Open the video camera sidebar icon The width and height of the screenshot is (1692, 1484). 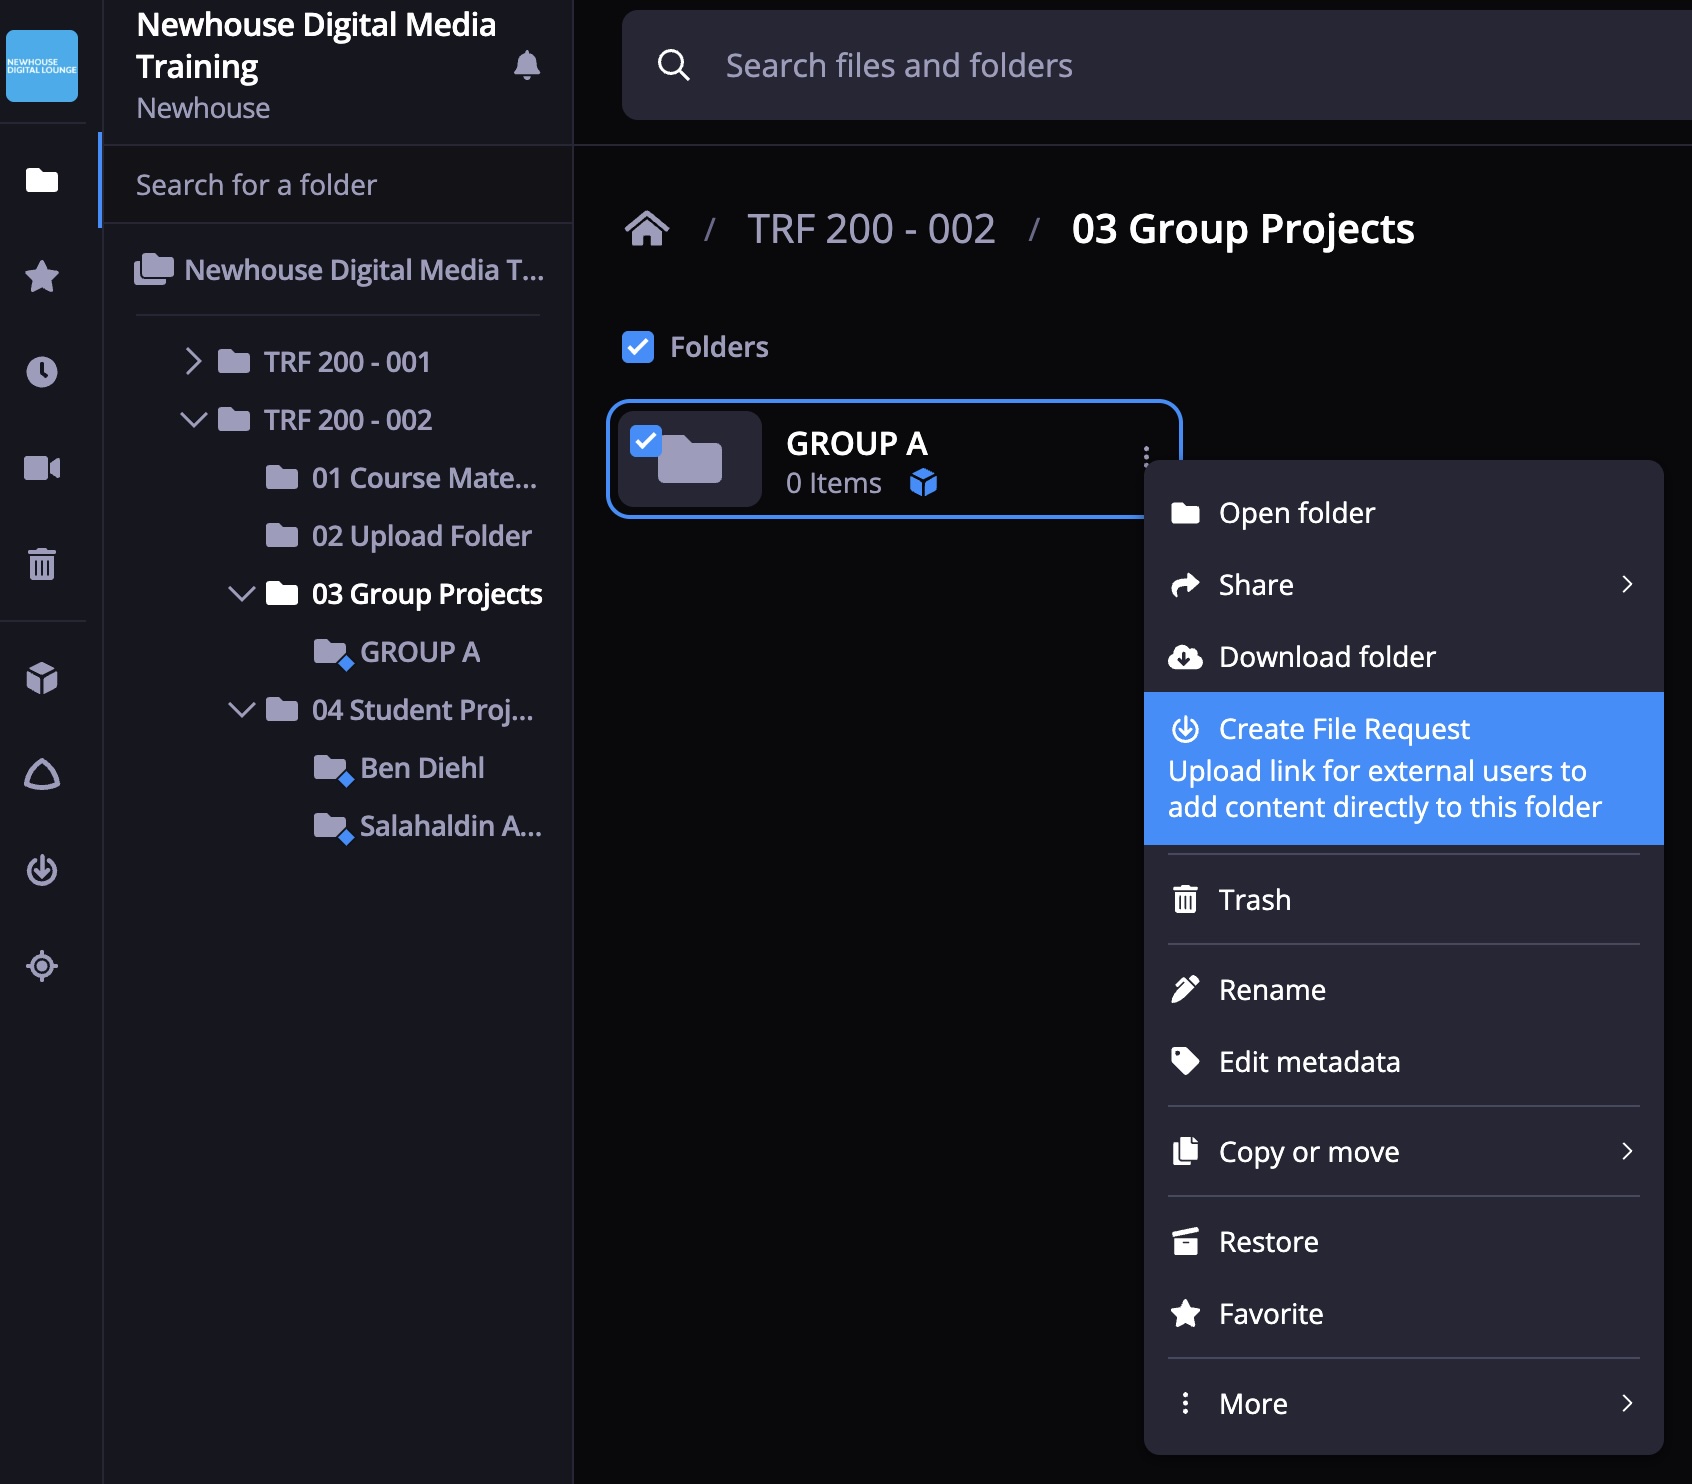click(x=42, y=468)
